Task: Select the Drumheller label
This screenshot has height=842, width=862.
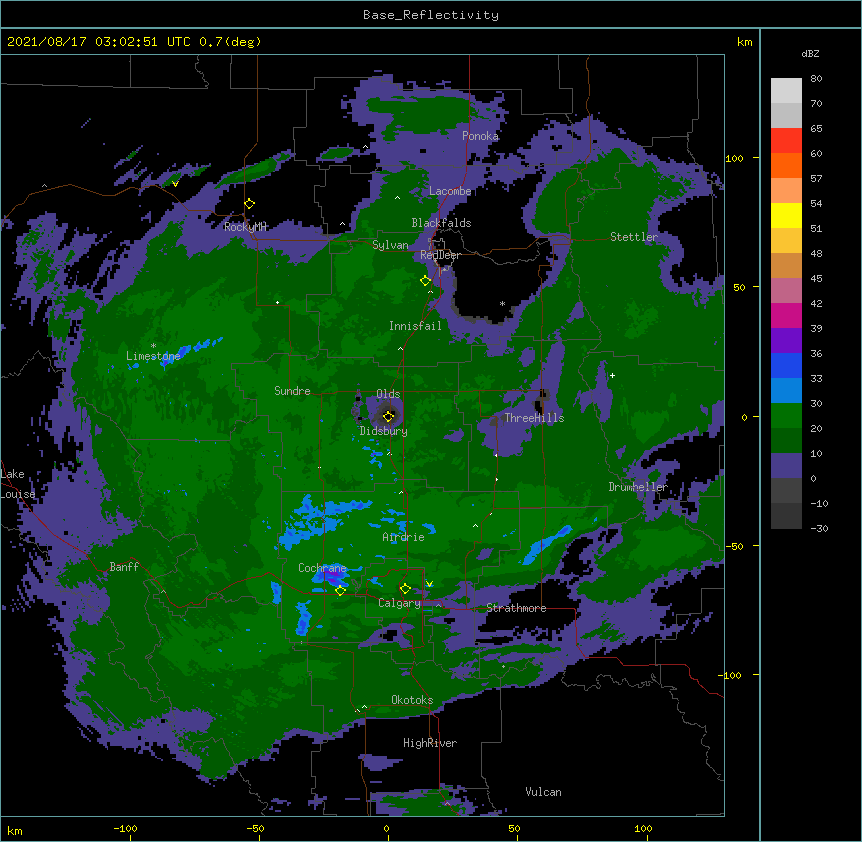Action: pyautogui.click(x=638, y=487)
